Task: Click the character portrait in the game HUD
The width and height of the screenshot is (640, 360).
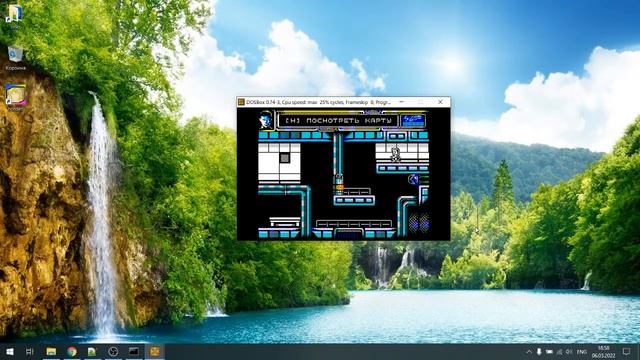Action: click(266, 120)
